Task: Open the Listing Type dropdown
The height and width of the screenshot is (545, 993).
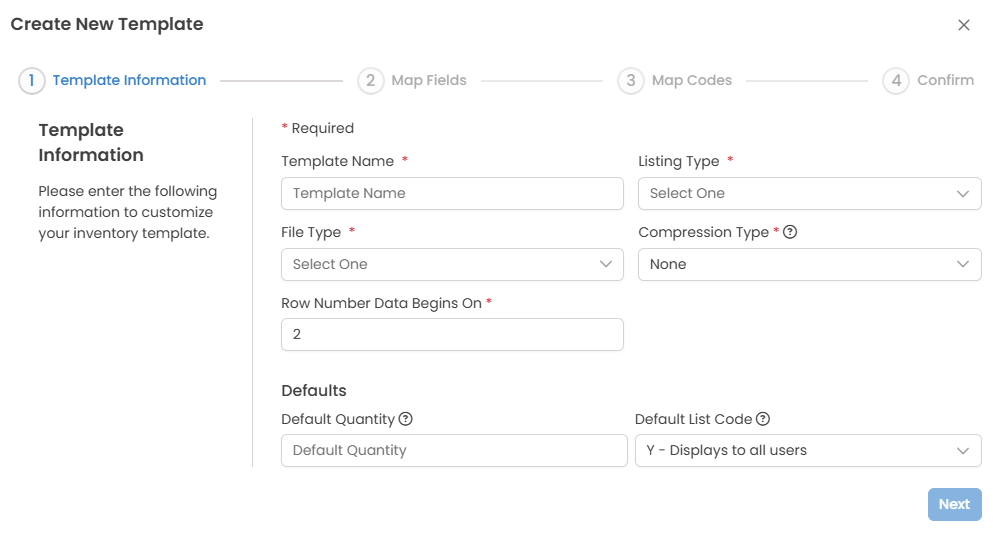Action: [809, 193]
